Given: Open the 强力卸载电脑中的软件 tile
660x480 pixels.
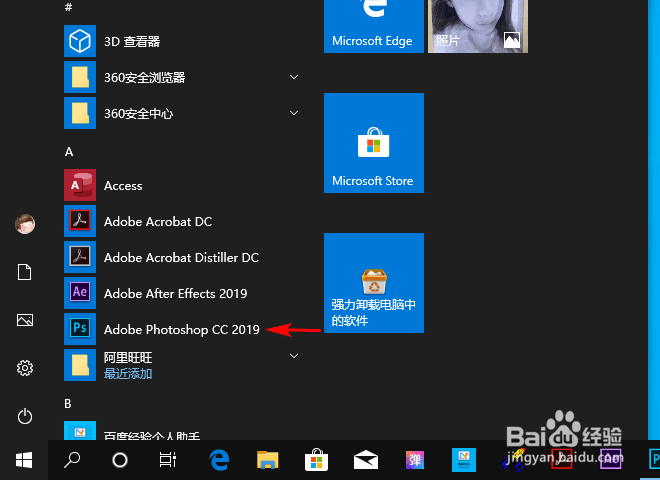Looking at the screenshot, I should click(374, 283).
